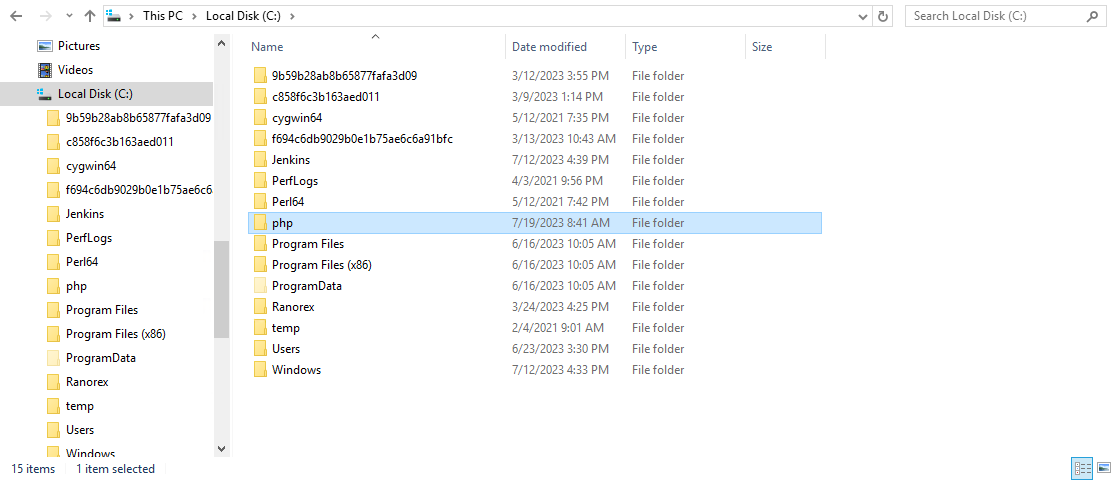Image resolution: width=1113 pixels, height=481 pixels.
Task: Refresh the Local Disk (C:) view
Action: pos(882,16)
